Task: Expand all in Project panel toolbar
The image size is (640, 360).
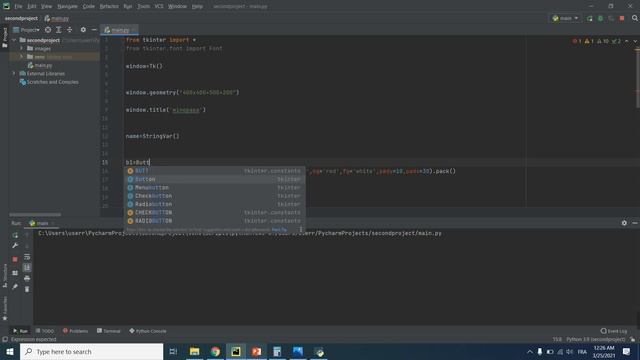Action: coord(59,30)
